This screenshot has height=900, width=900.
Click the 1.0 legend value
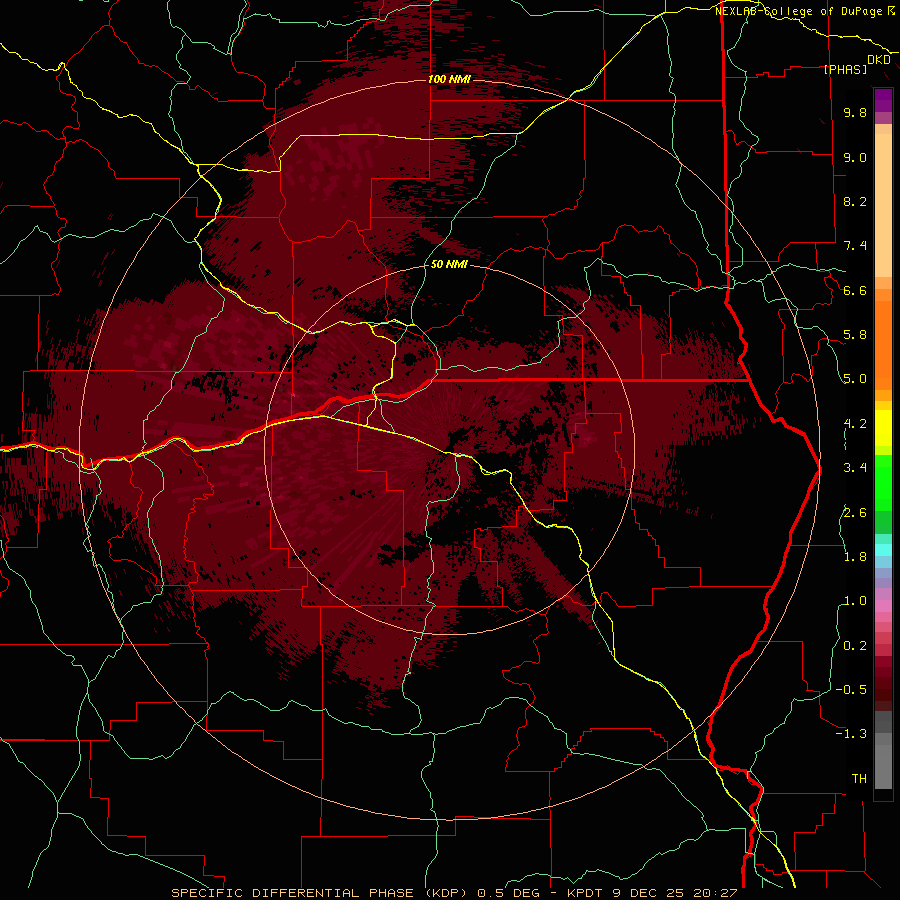tap(855, 601)
